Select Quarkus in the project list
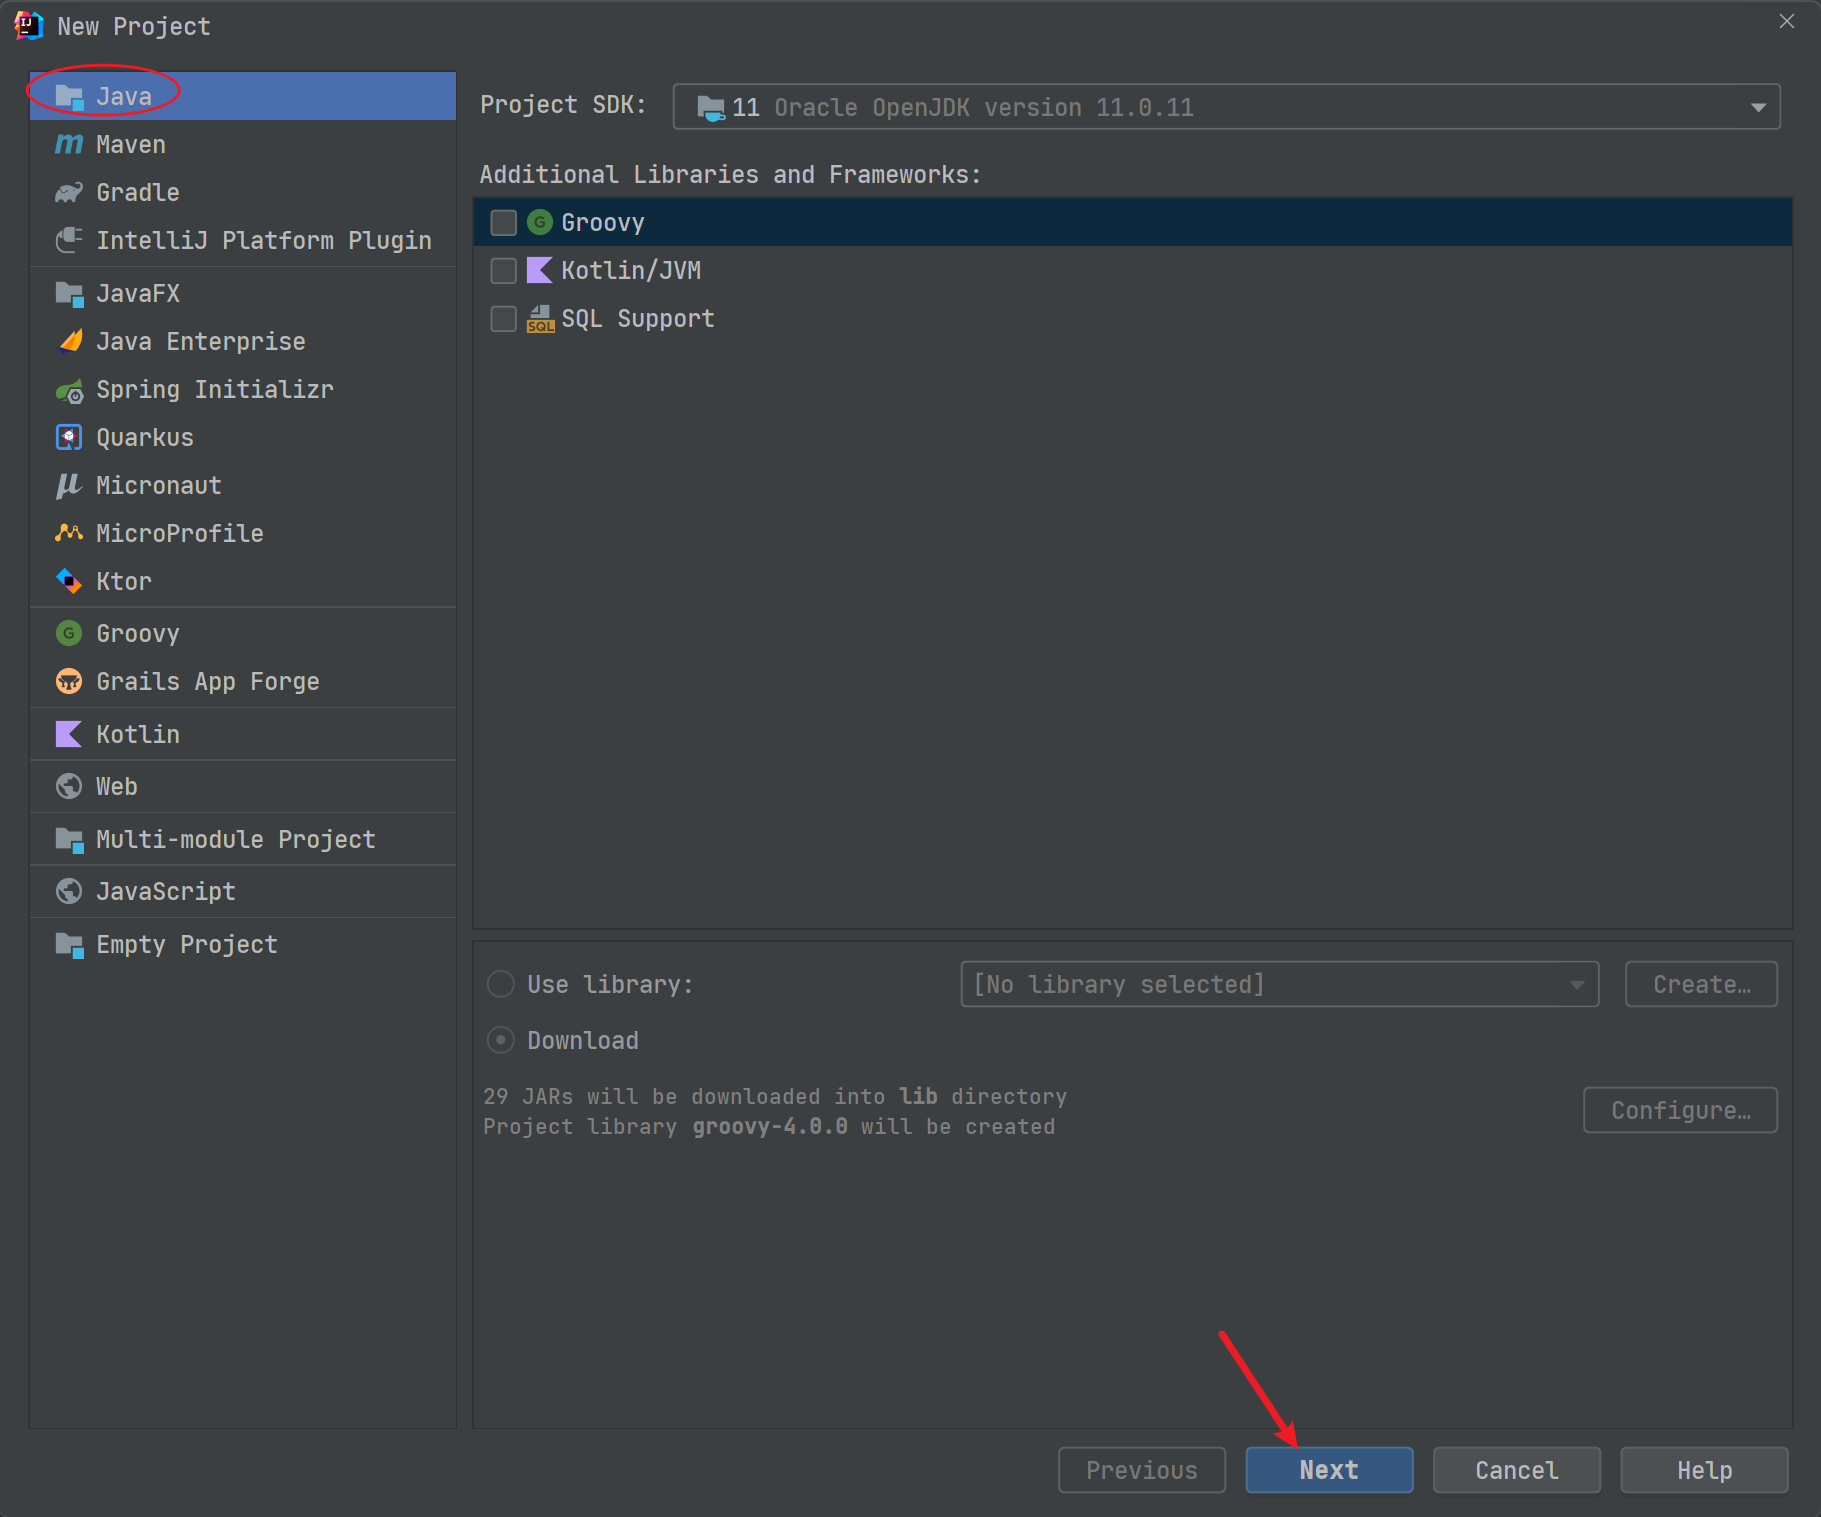 pyautogui.click(x=243, y=437)
